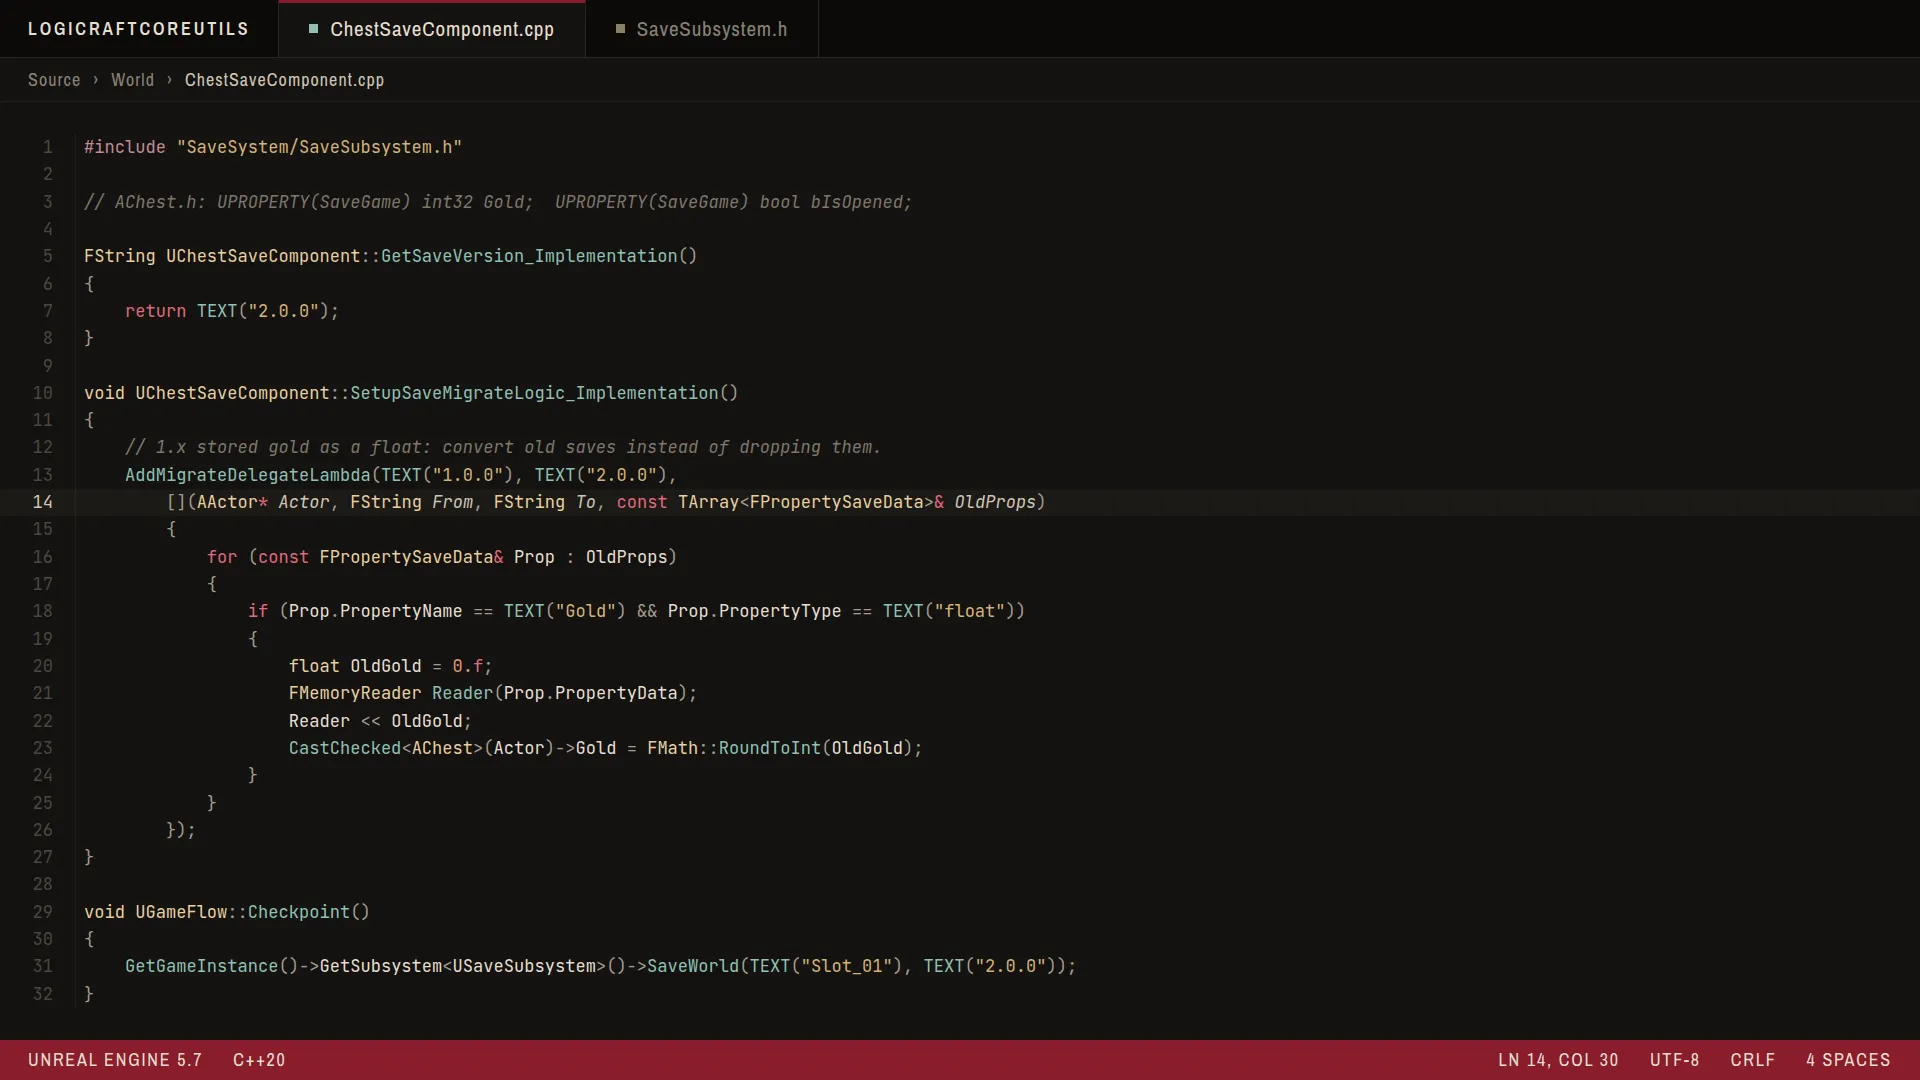
Task: Click line number 1 in the gutter
Action: tap(47, 147)
